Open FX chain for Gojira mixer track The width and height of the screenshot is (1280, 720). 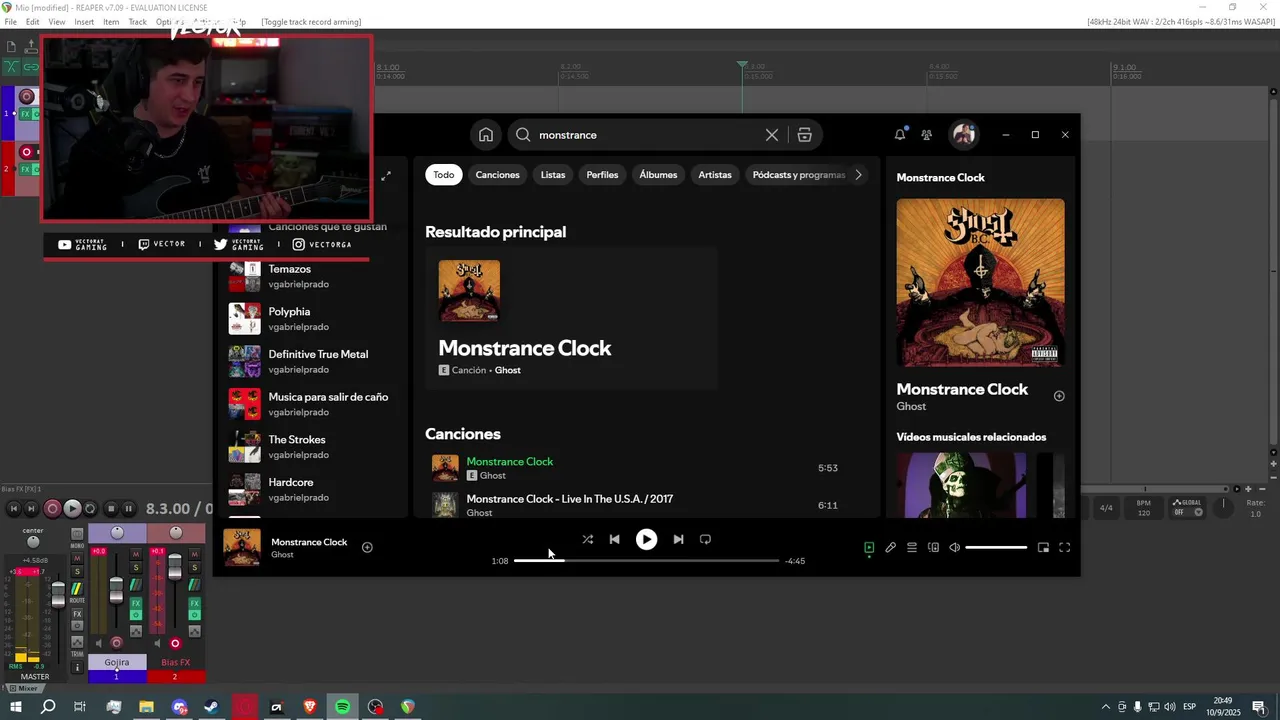pyautogui.click(x=136, y=603)
